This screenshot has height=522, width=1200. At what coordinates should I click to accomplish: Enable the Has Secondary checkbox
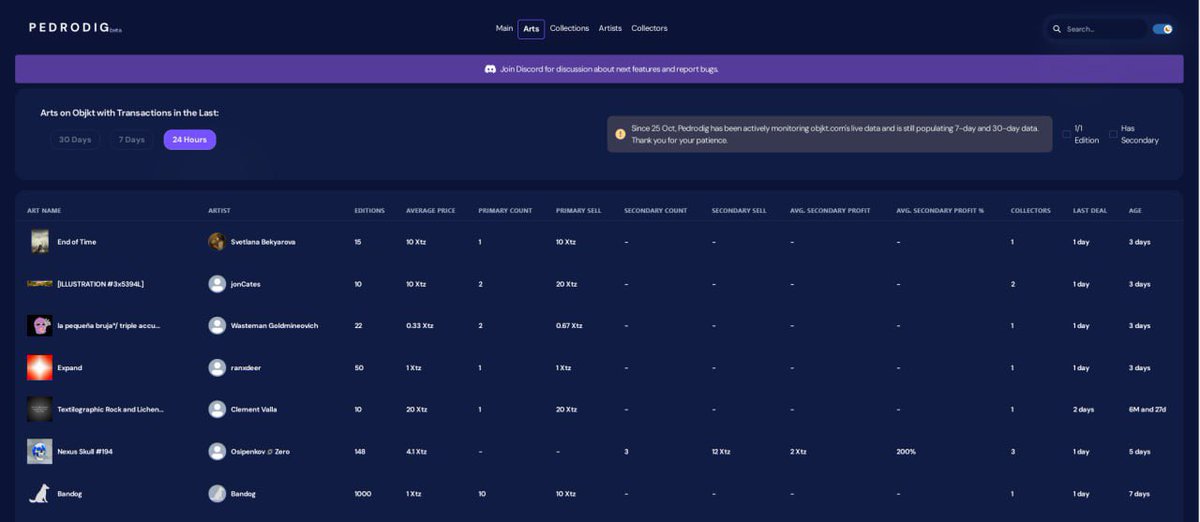tap(1113, 134)
